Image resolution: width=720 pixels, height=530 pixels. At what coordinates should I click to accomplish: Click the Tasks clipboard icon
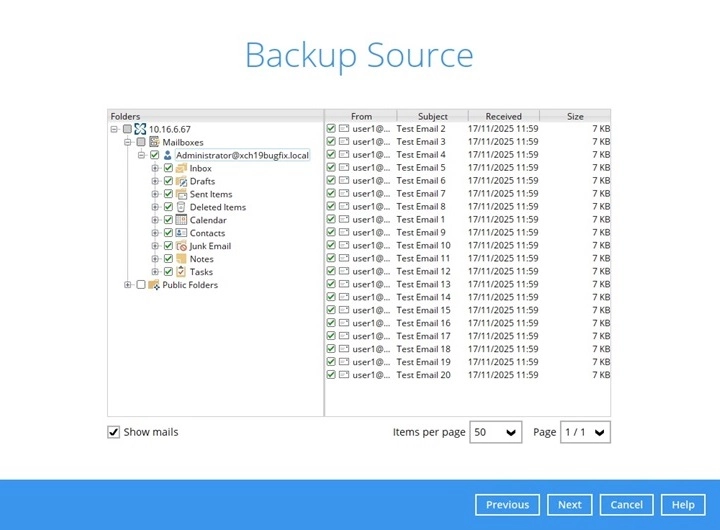tap(181, 271)
